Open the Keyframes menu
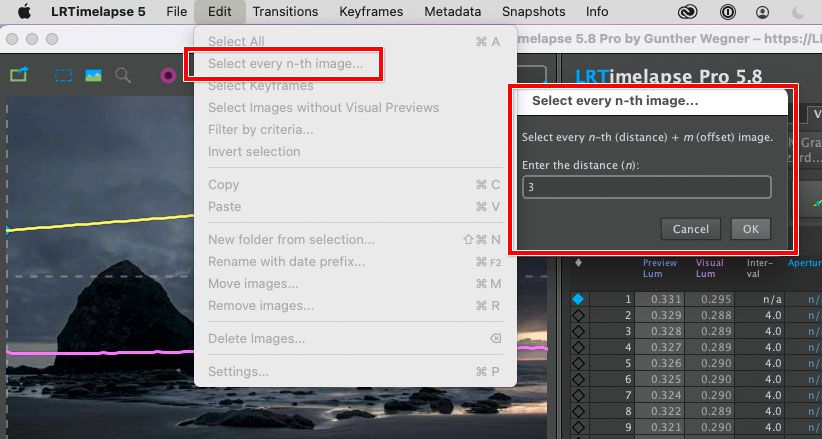 [x=371, y=12]
